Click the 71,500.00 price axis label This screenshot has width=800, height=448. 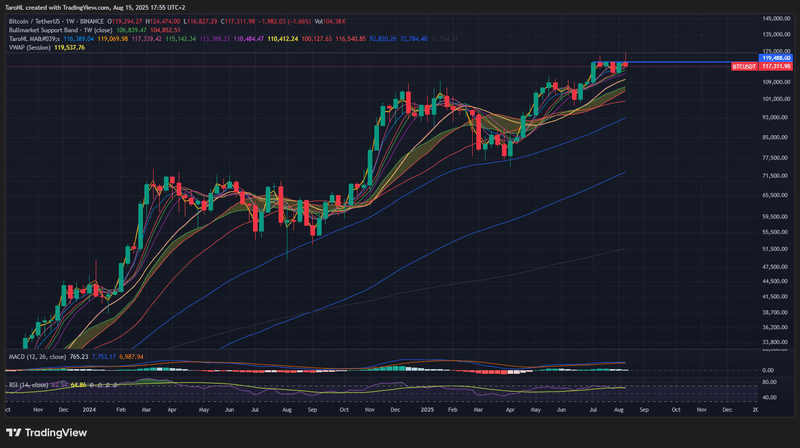[x=776, y=176]
